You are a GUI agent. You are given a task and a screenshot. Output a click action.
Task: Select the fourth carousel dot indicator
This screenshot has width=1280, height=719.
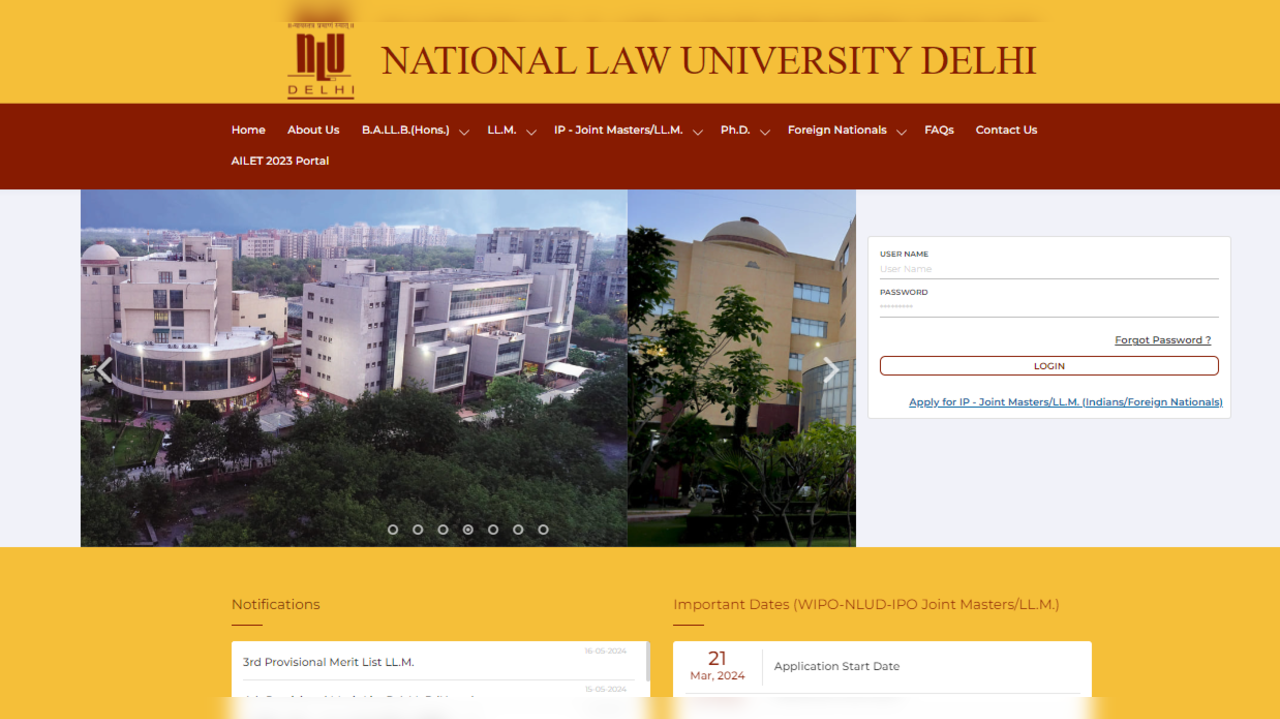tap(467, 529)
